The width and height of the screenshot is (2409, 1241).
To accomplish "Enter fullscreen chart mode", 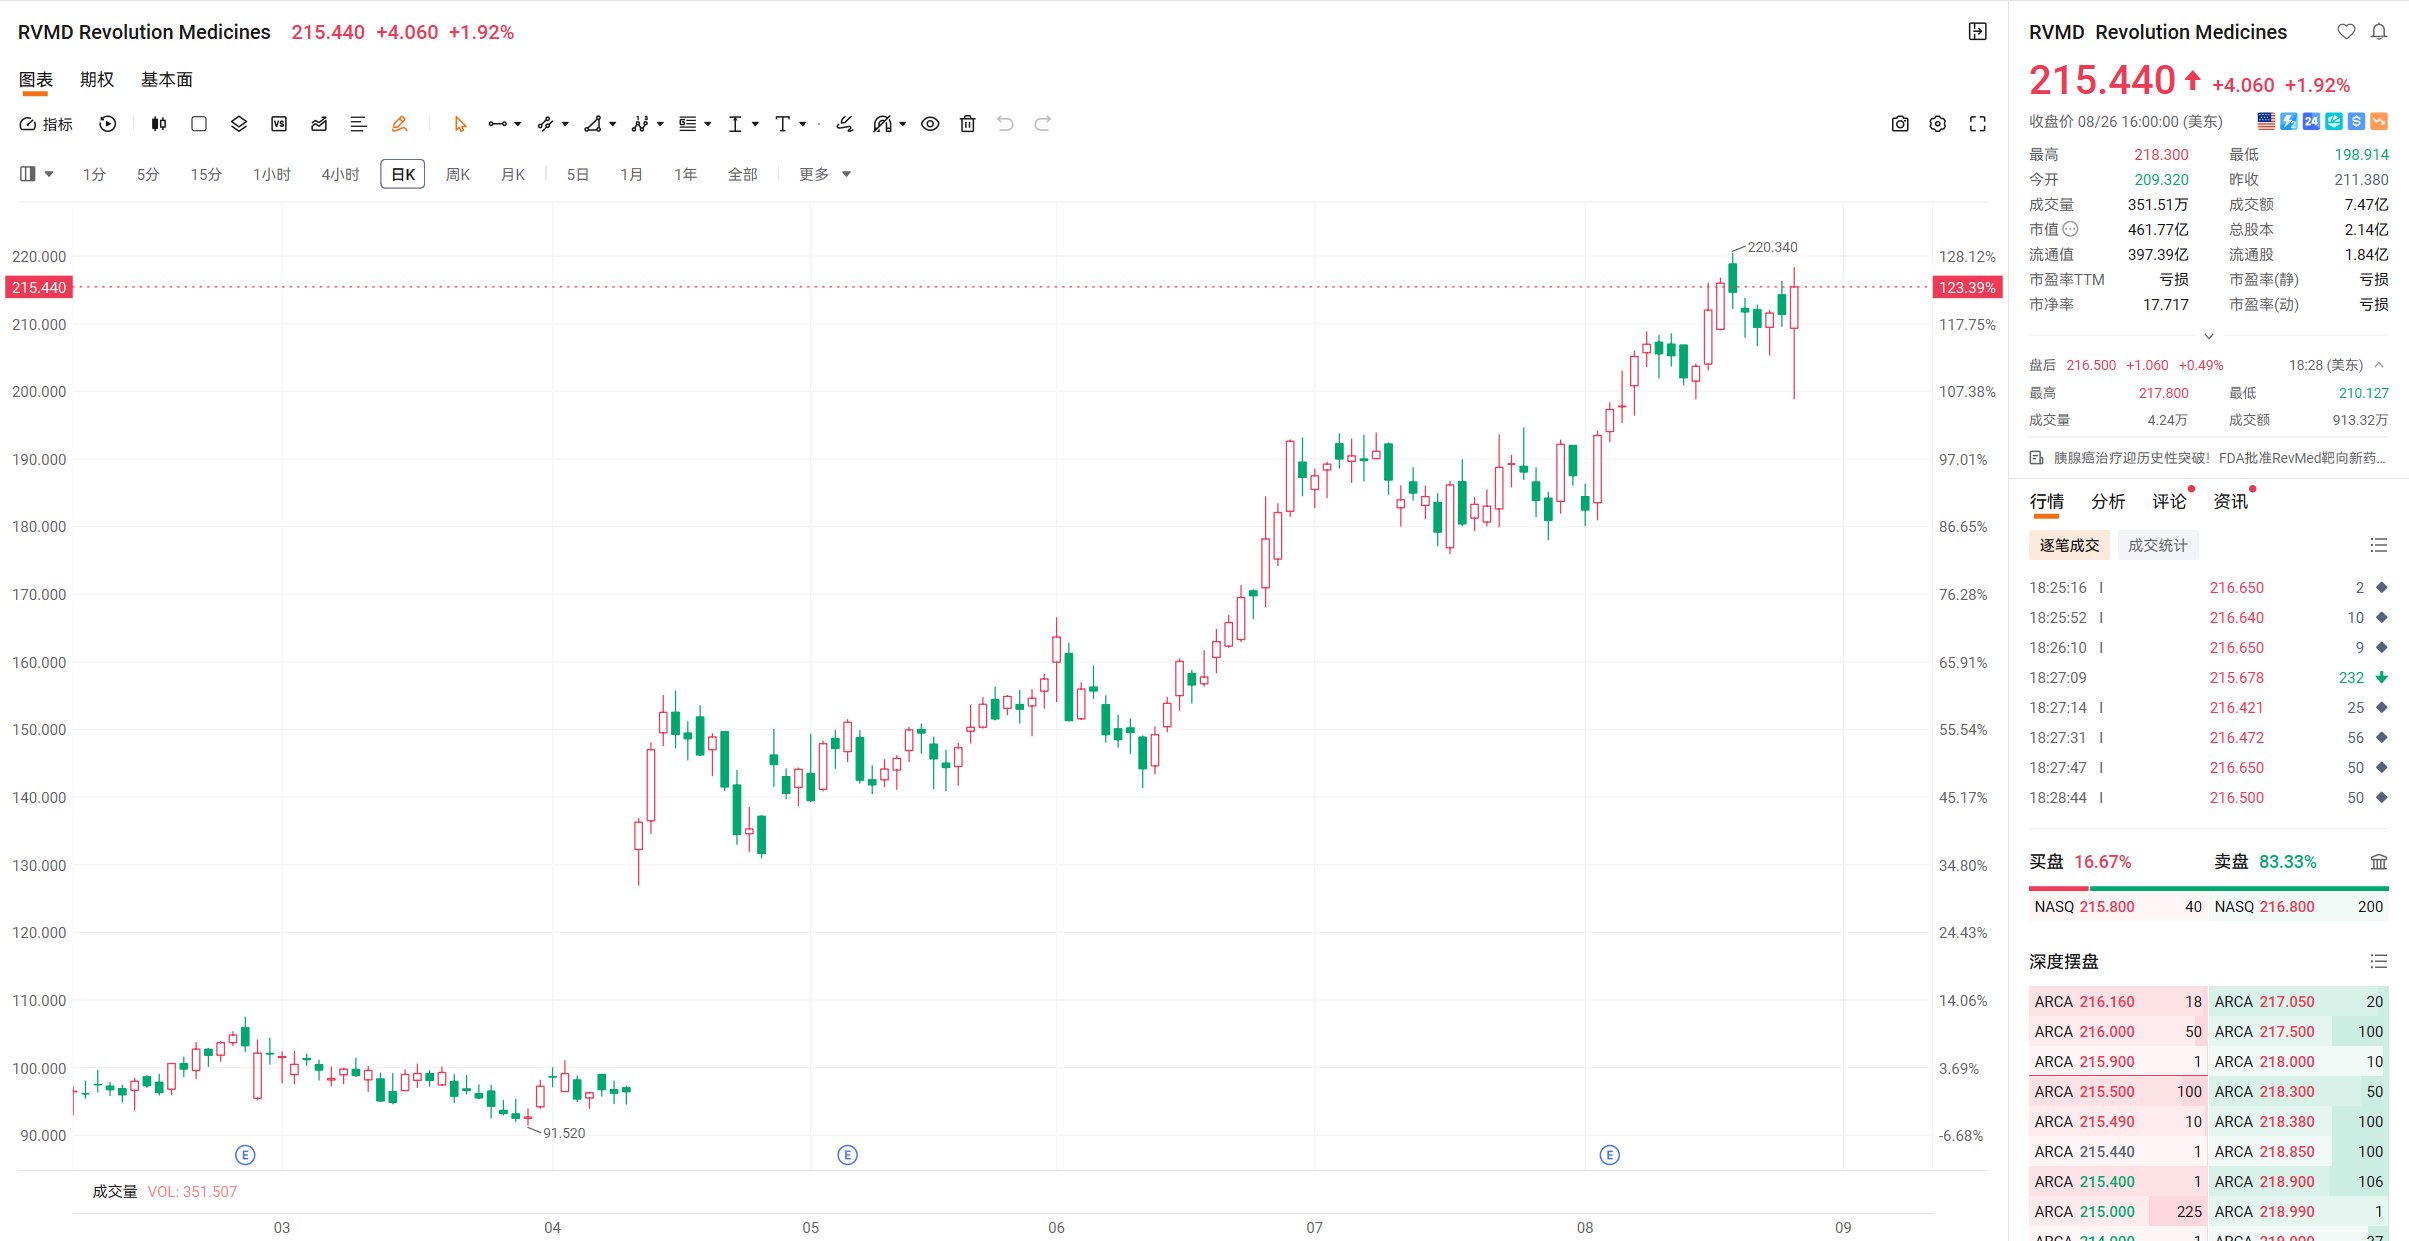I will pyautogui.click(x=1977, y=124).
